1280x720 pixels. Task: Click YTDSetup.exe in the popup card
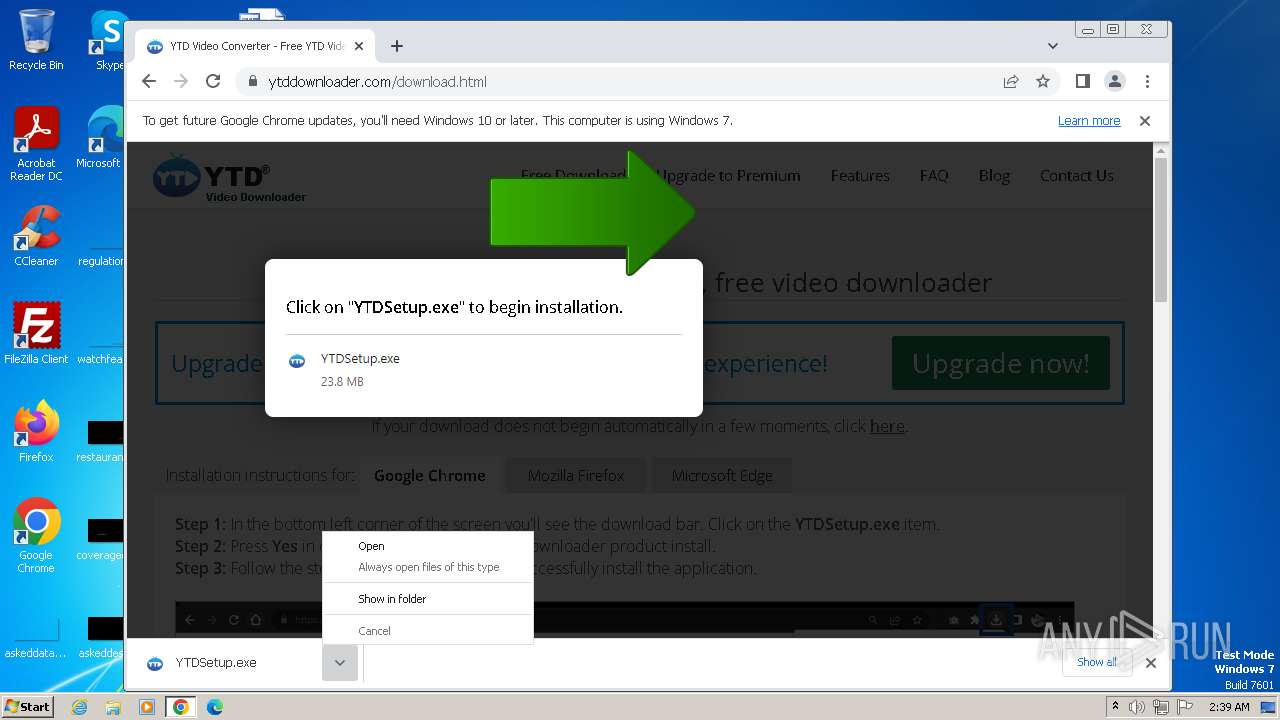(x=360, y=359)
